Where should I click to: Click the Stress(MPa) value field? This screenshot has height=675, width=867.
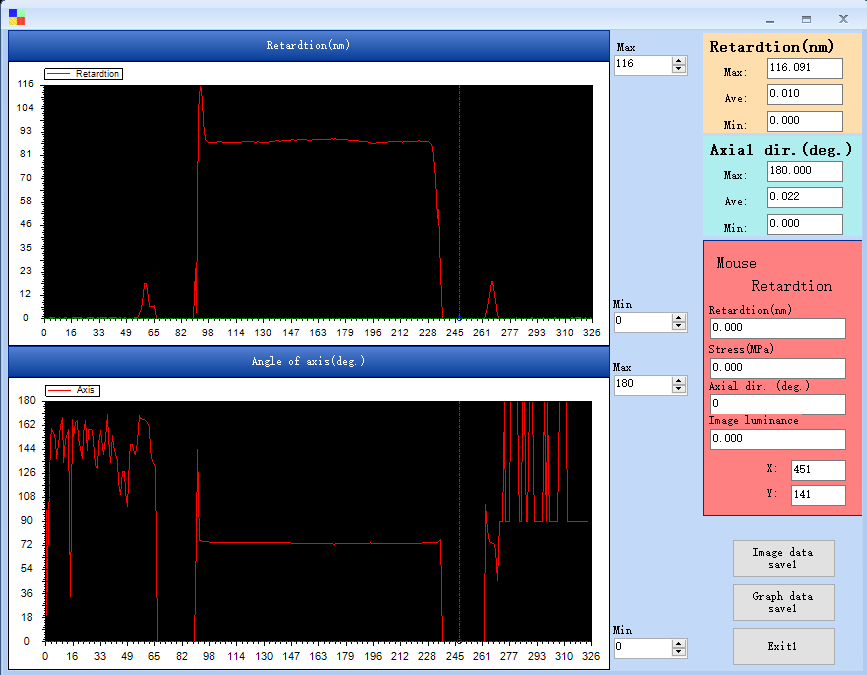(x=777, y=368)
